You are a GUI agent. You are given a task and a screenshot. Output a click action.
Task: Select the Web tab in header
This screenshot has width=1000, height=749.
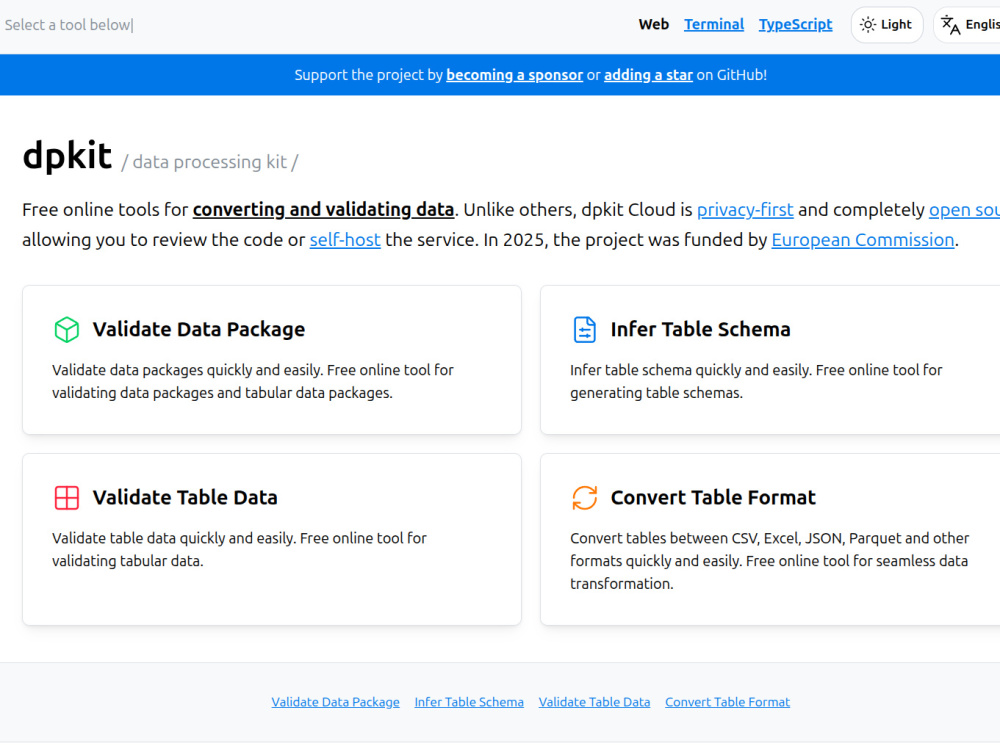coord(654,25)
